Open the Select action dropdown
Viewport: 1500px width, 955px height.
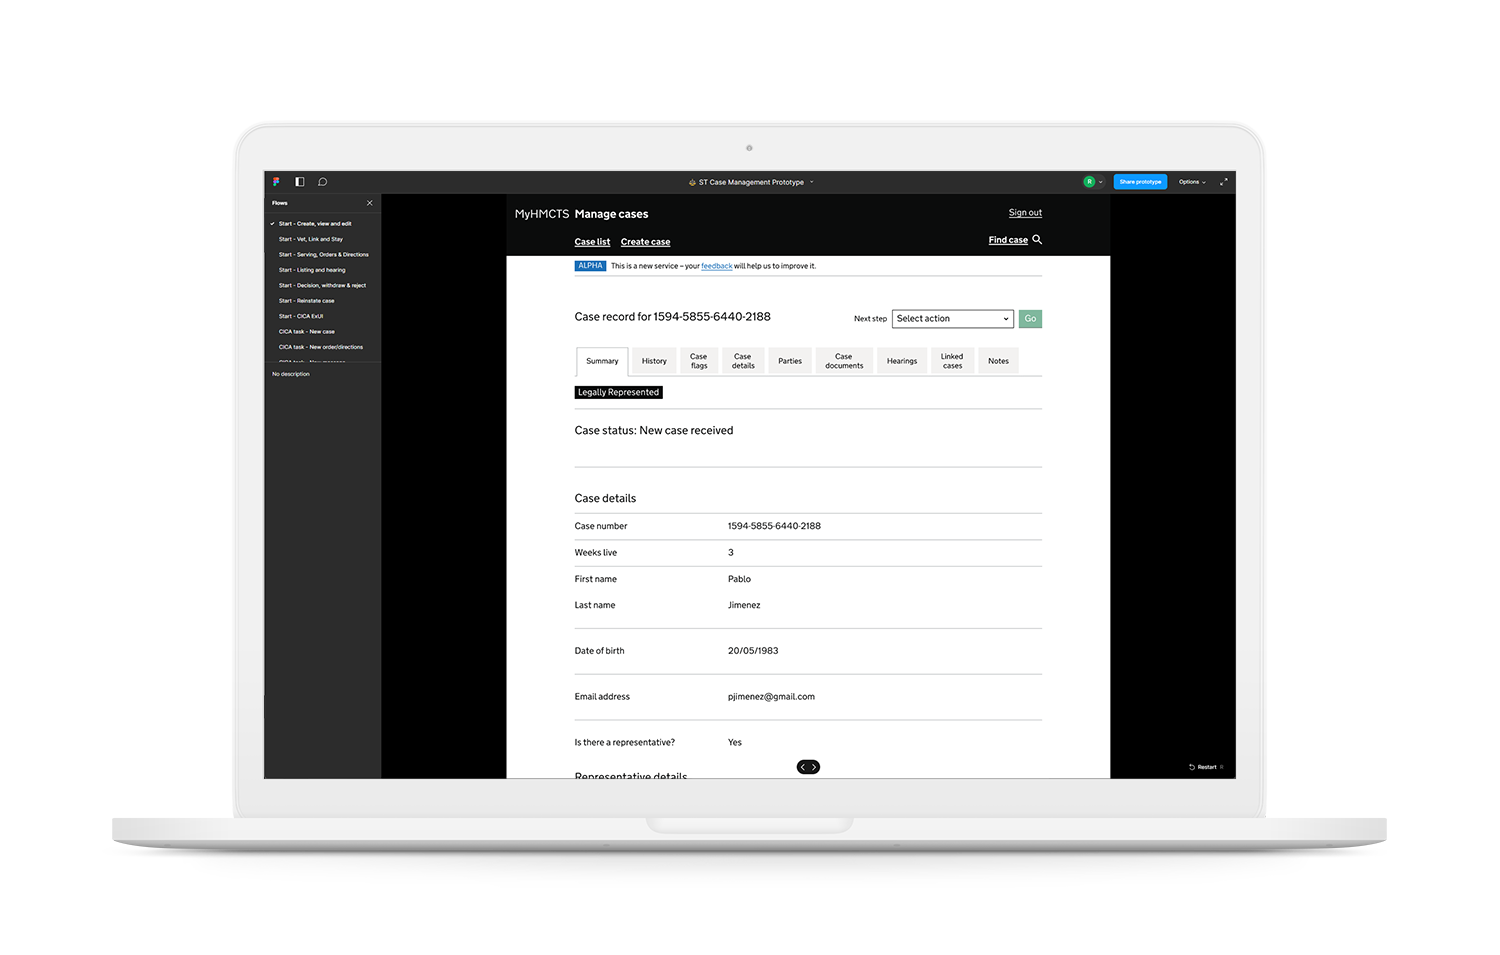pos(952,319)
